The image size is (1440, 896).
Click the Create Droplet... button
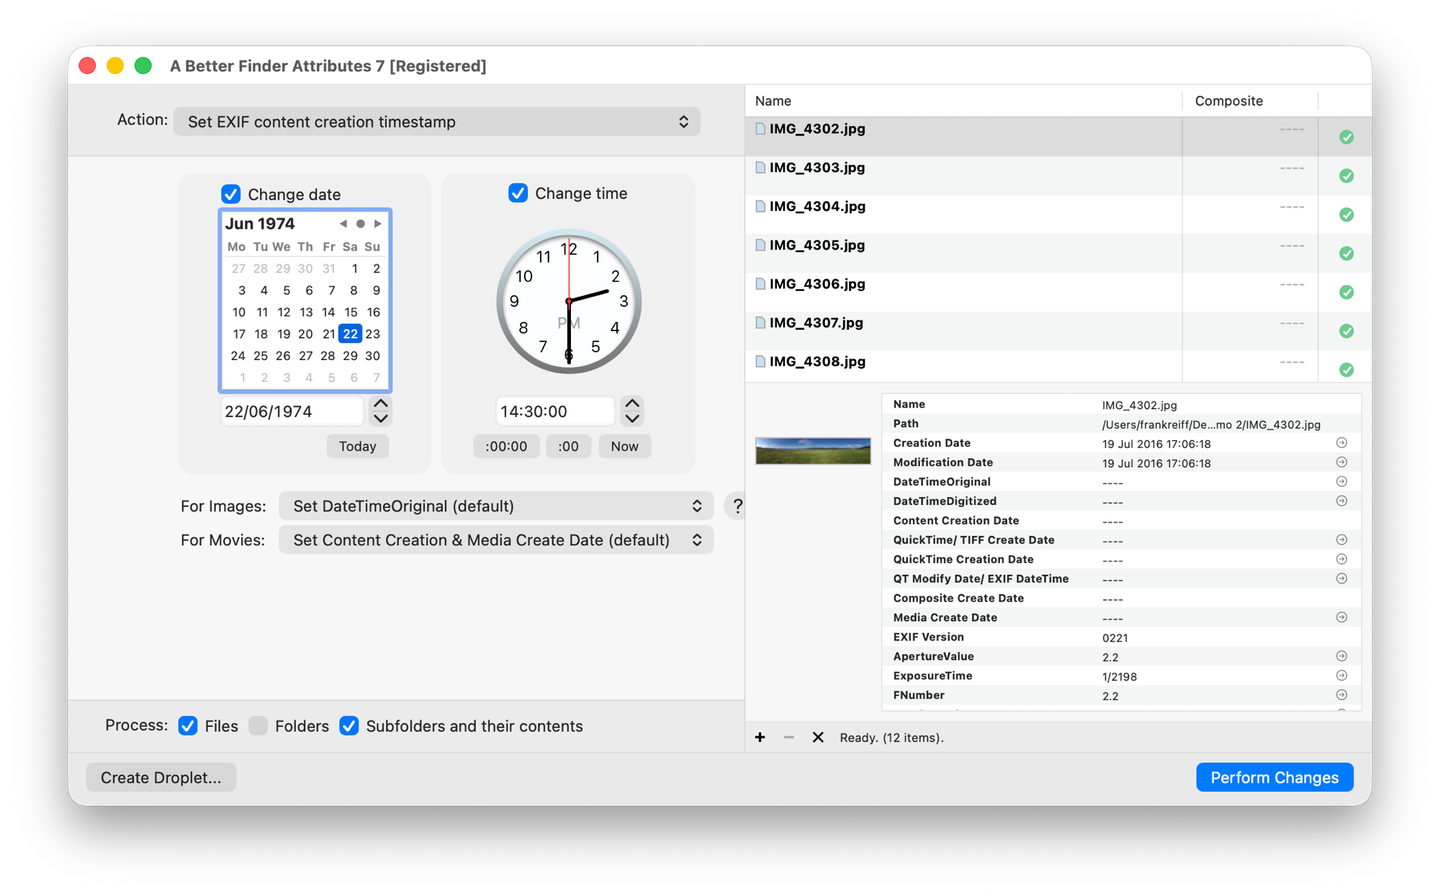click(161, 777)
